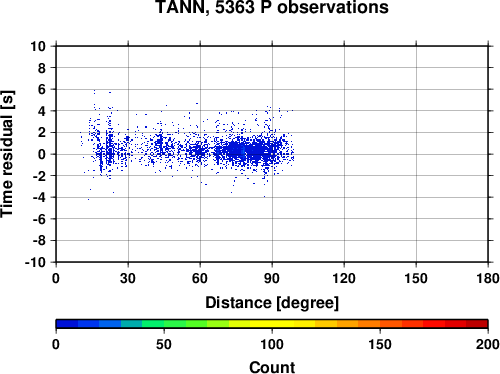
Task: Click y-axis tick label '8'
Action: [x=42, y=68]
